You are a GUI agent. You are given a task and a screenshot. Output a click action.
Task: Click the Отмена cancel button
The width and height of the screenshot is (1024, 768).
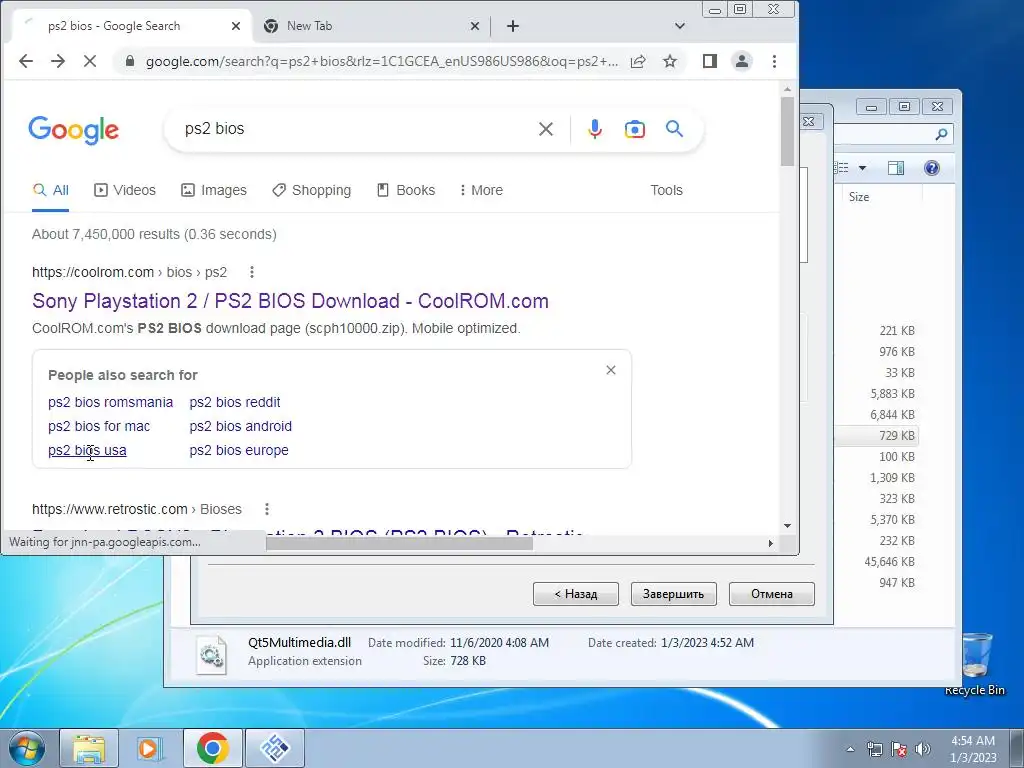pyautogui.click(x=771, y=594)
